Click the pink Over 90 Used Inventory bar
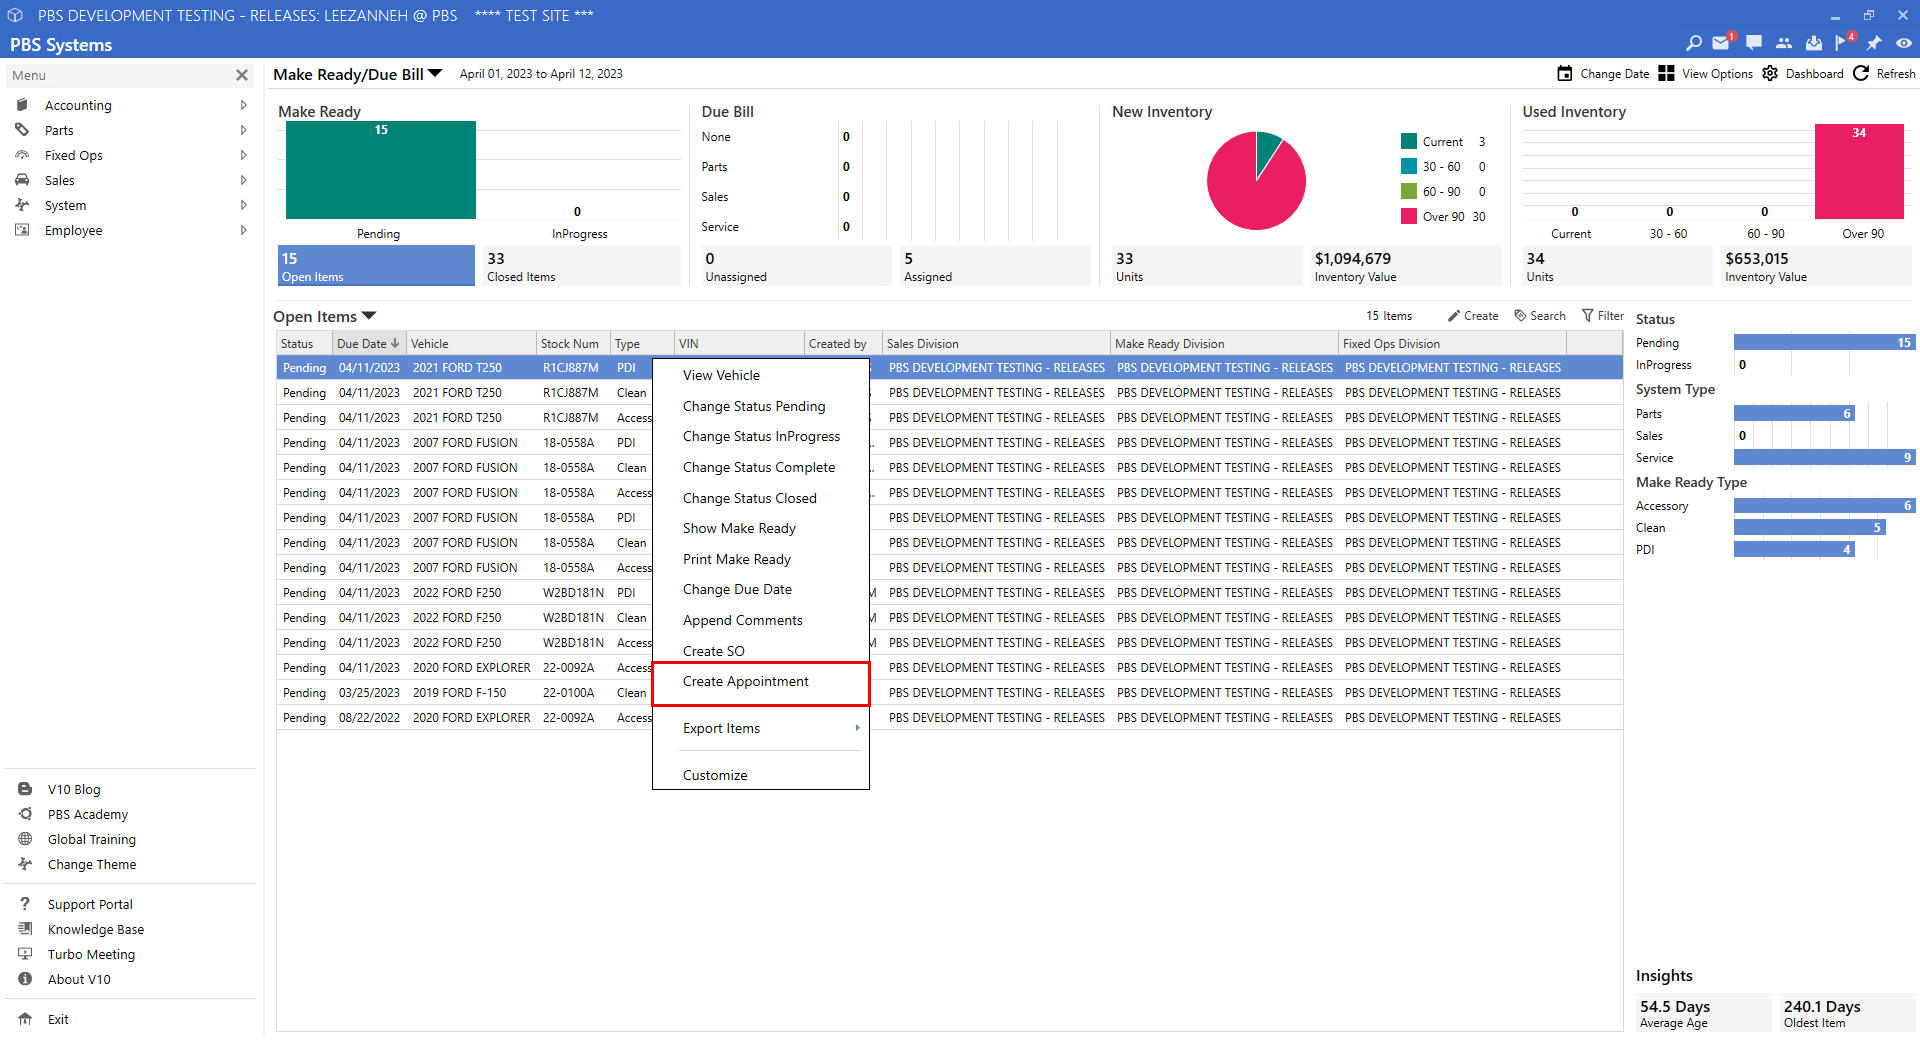Viewport: 1920px width, 1040px height. pos(1859,172)
